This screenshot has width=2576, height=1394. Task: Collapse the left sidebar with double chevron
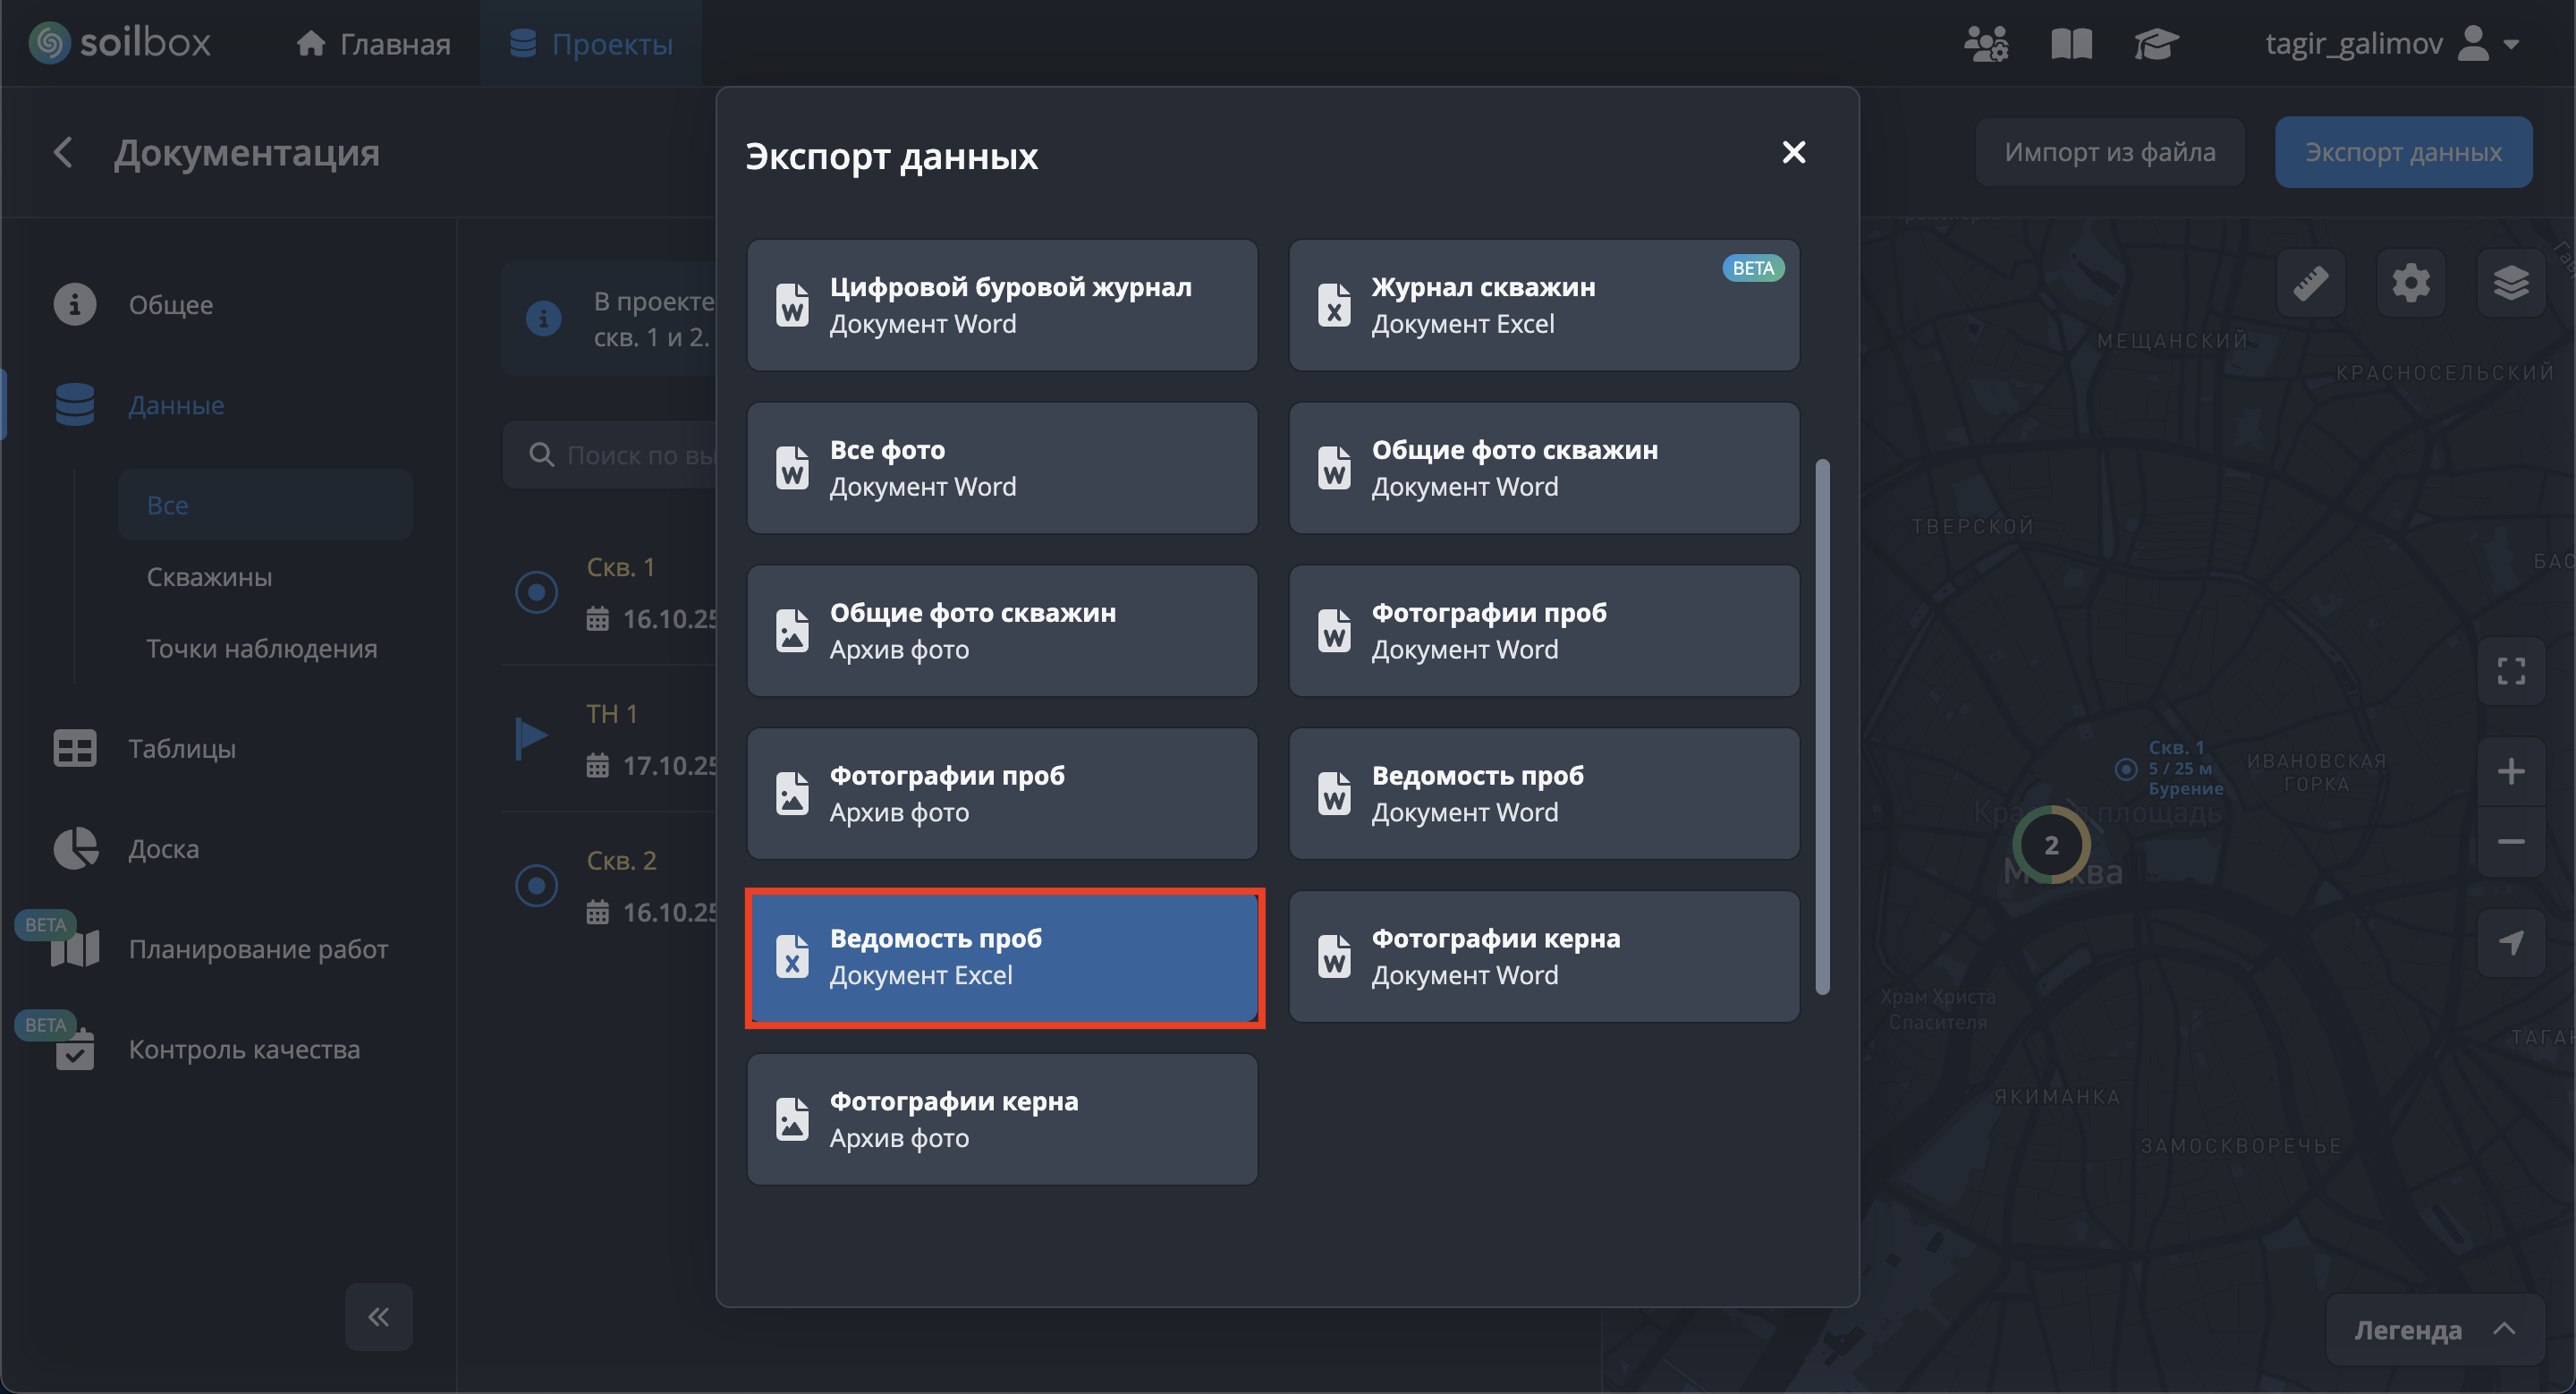378,1317
